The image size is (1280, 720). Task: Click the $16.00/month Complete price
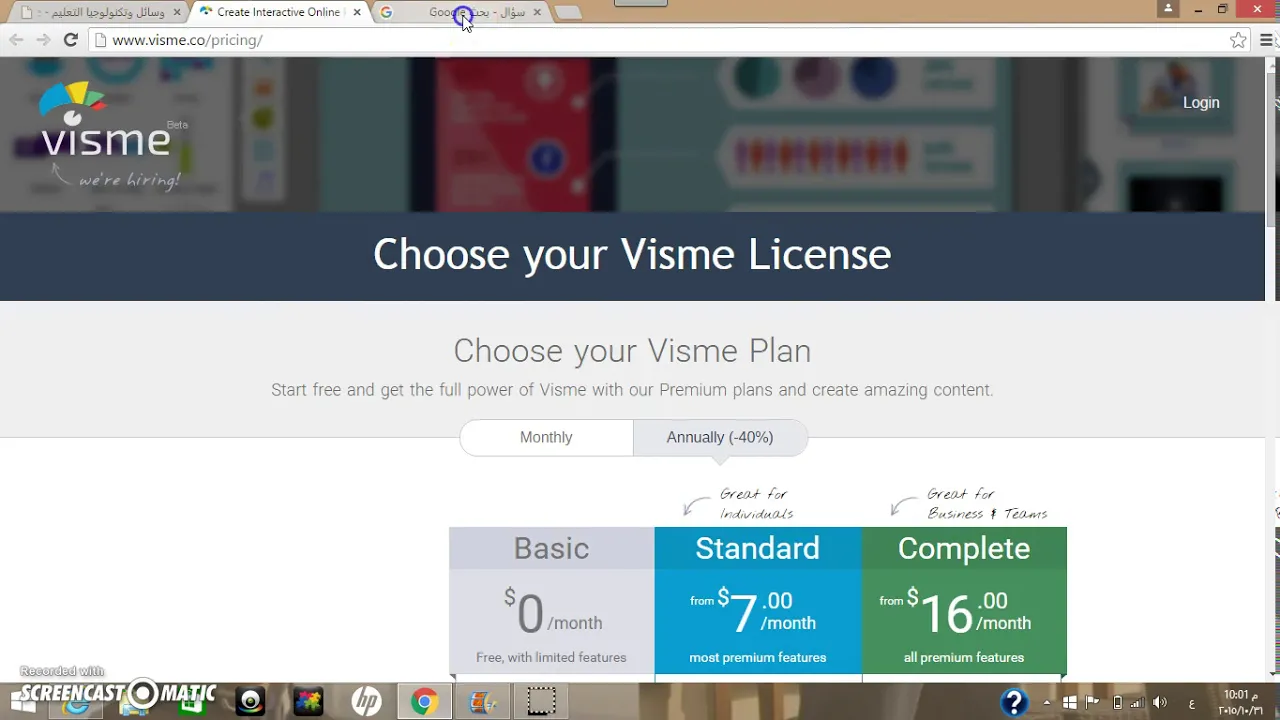click(x=955, y=613)
